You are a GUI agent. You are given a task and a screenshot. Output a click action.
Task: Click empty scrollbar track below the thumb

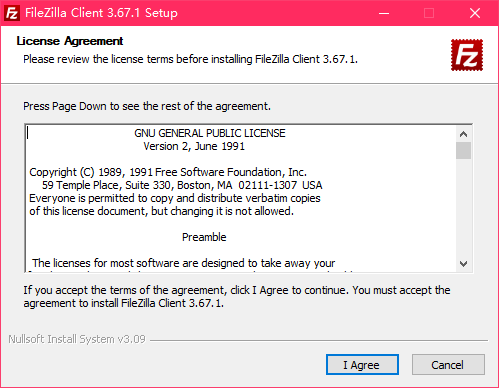[x=463, y=207]
